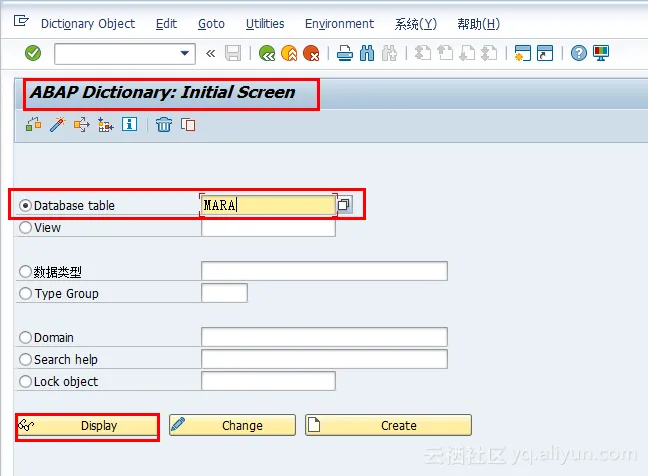Open the Environment menu
The height and width of the screenshot is (476, 648).
click(x=339, y=24)
